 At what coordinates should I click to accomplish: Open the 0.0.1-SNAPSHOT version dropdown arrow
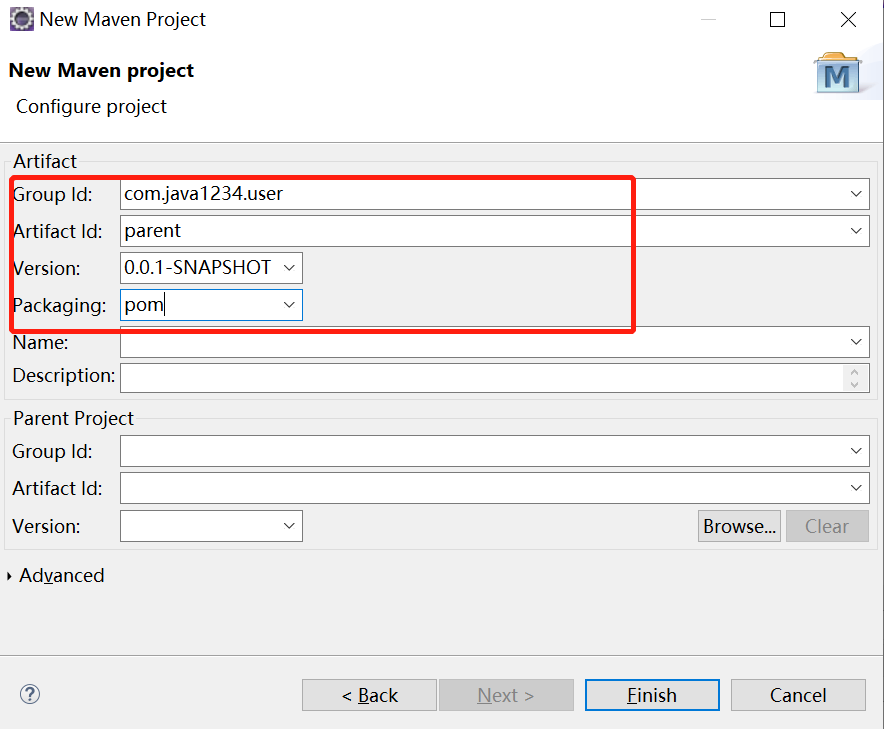coord(289,268)
